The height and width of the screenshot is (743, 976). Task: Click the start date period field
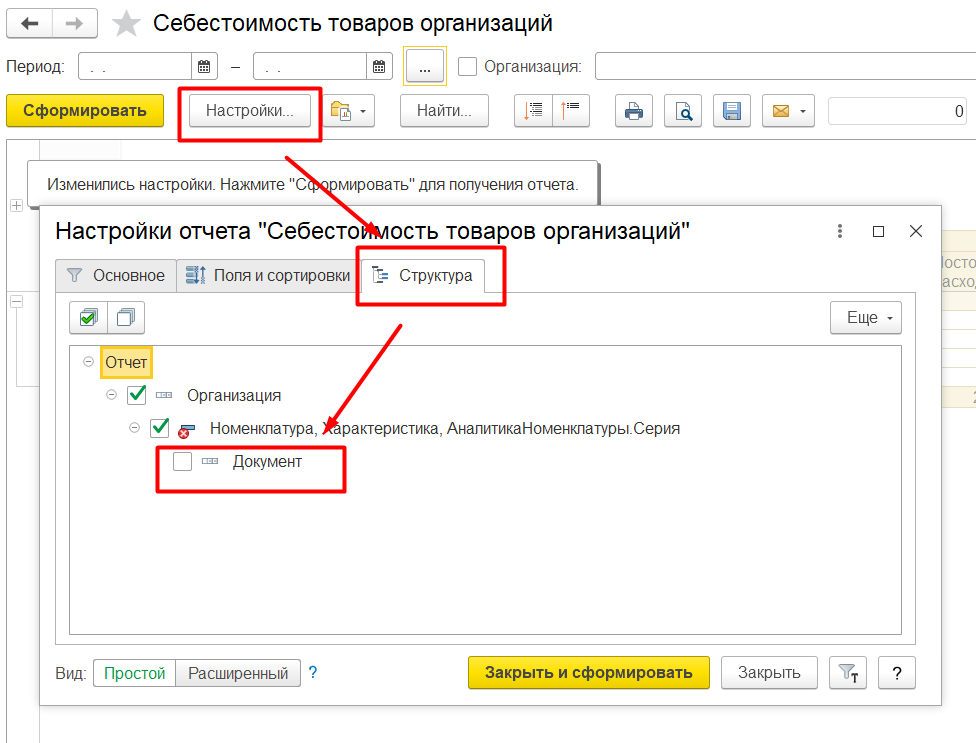click(135, 67)
